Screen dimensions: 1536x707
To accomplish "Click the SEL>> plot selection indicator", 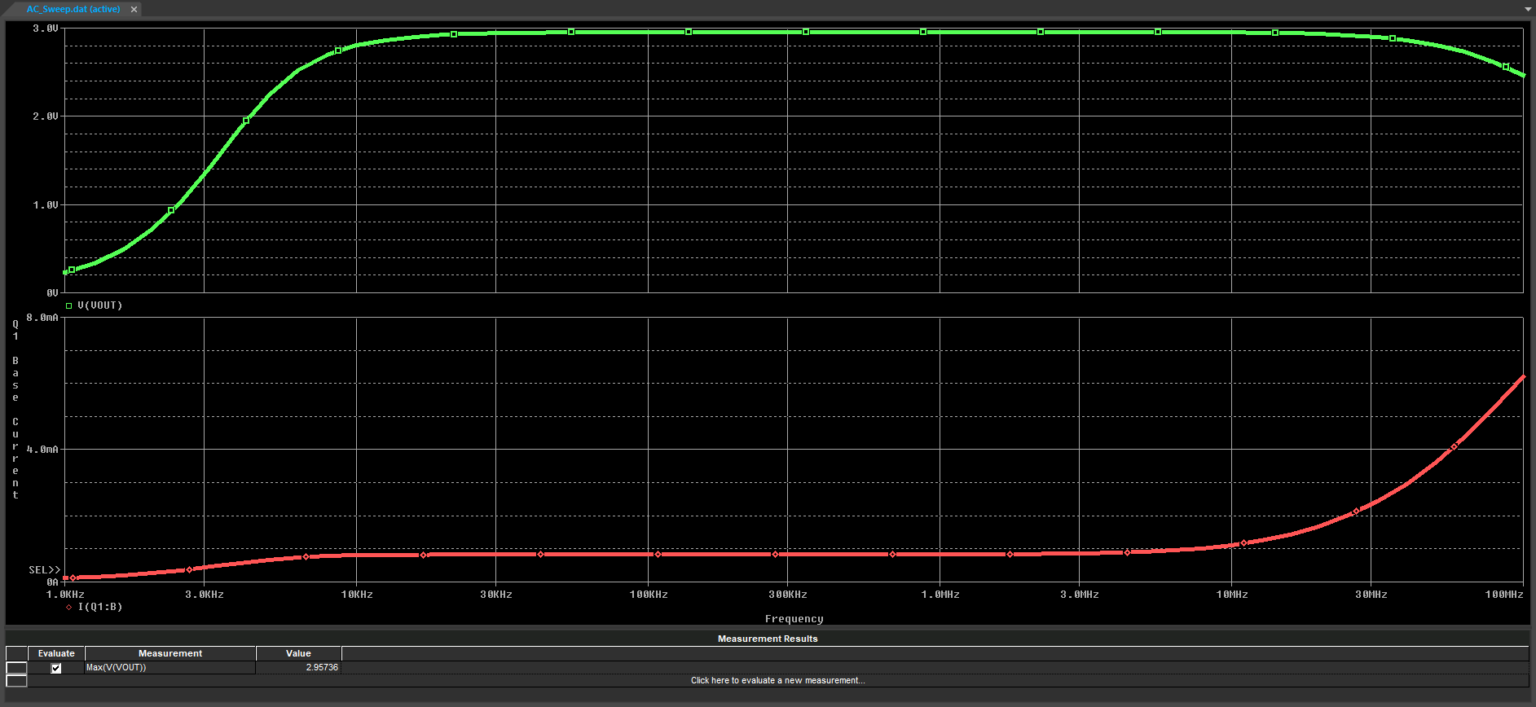I will point(45,570).
